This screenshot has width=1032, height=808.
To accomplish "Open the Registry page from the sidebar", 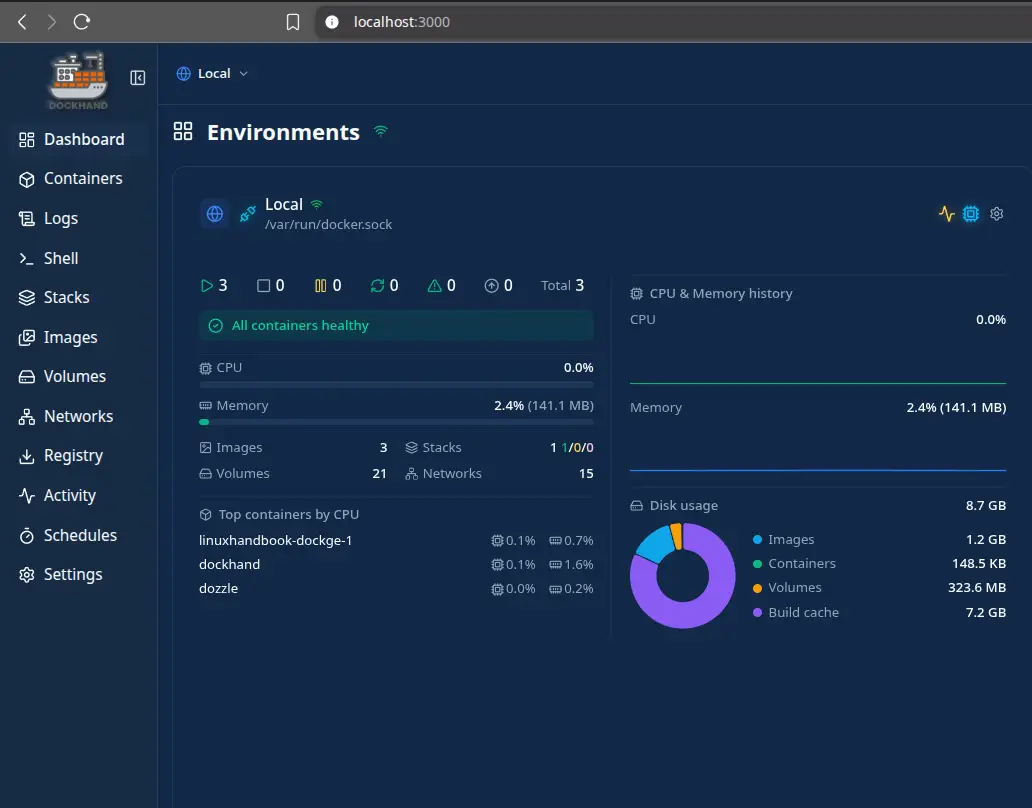I will click(x=75, y=455).
